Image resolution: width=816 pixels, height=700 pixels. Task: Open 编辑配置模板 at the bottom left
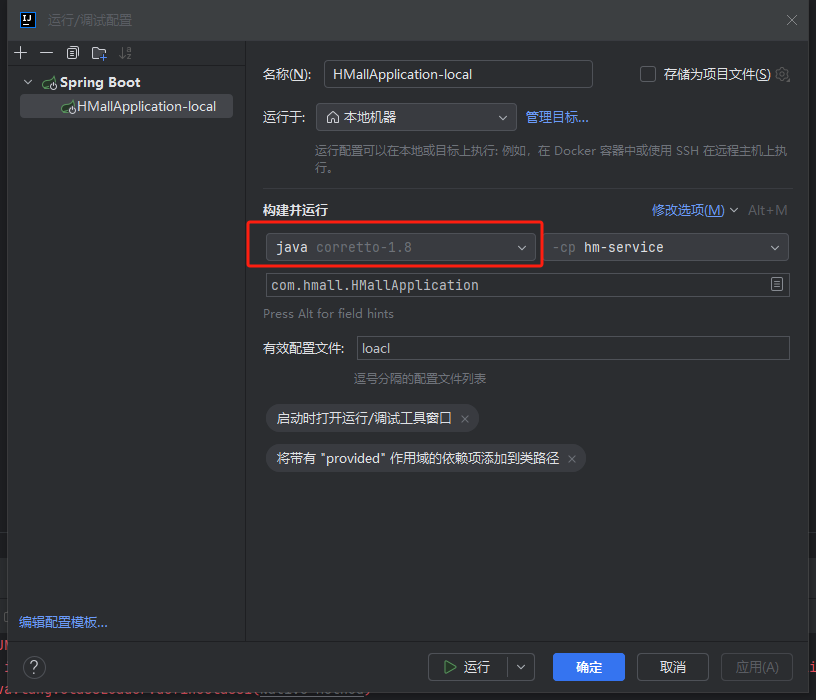[63, 621]
